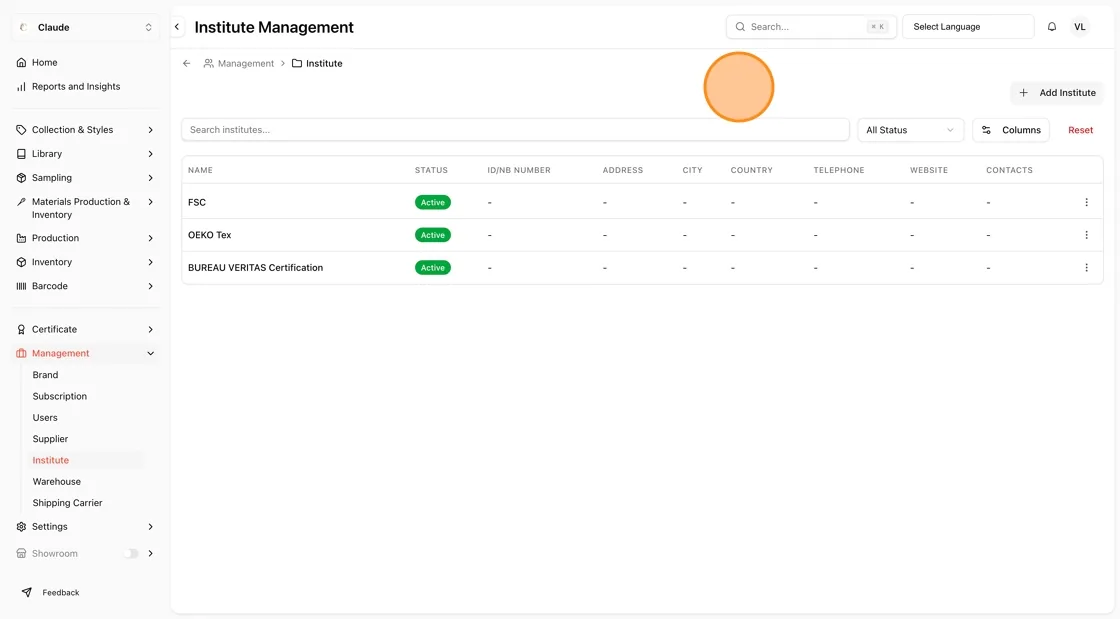Go back using breadcrumb arrow

pos(186,64)
